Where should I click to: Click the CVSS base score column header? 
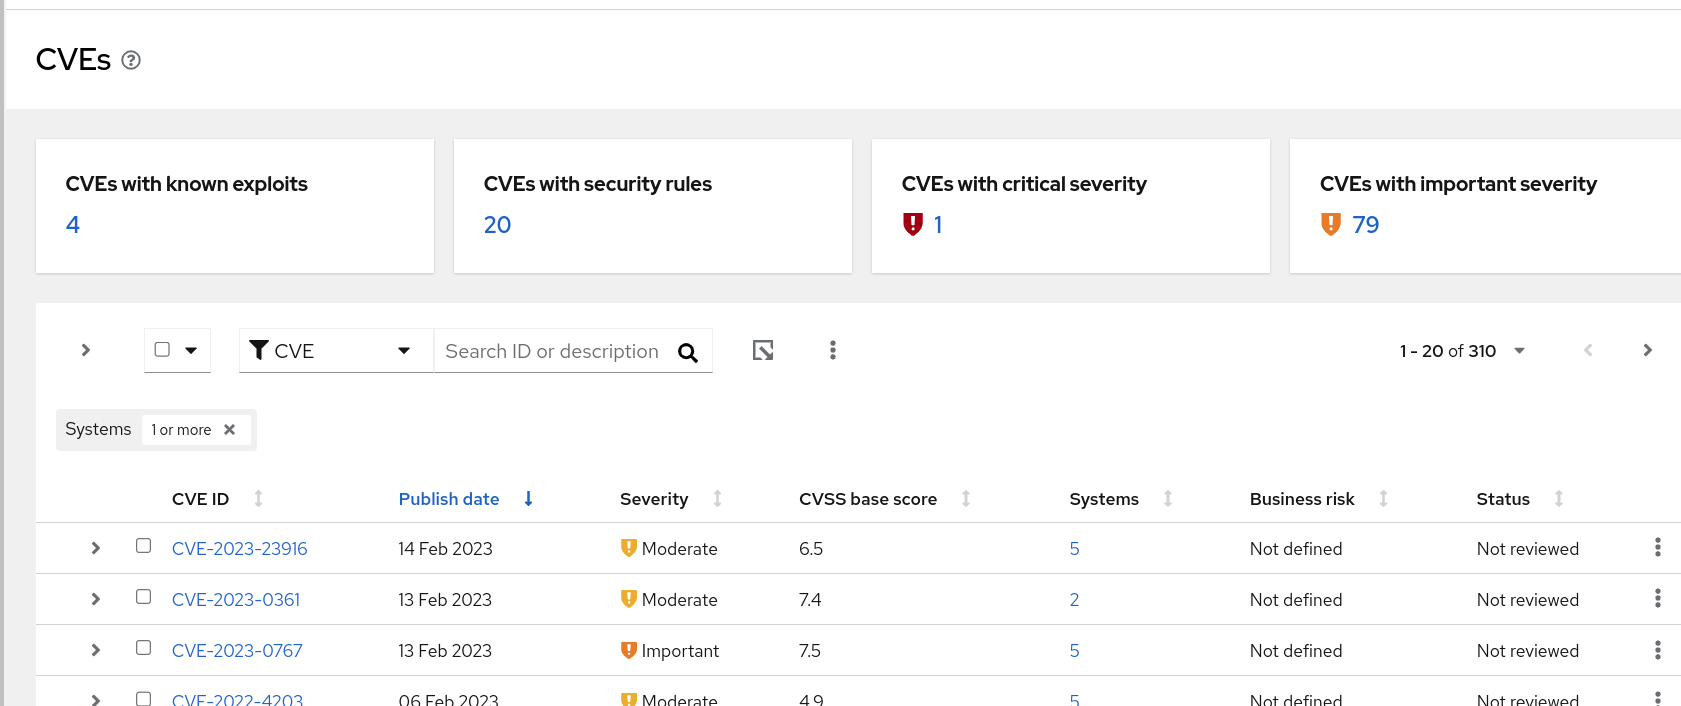(868, 499)
